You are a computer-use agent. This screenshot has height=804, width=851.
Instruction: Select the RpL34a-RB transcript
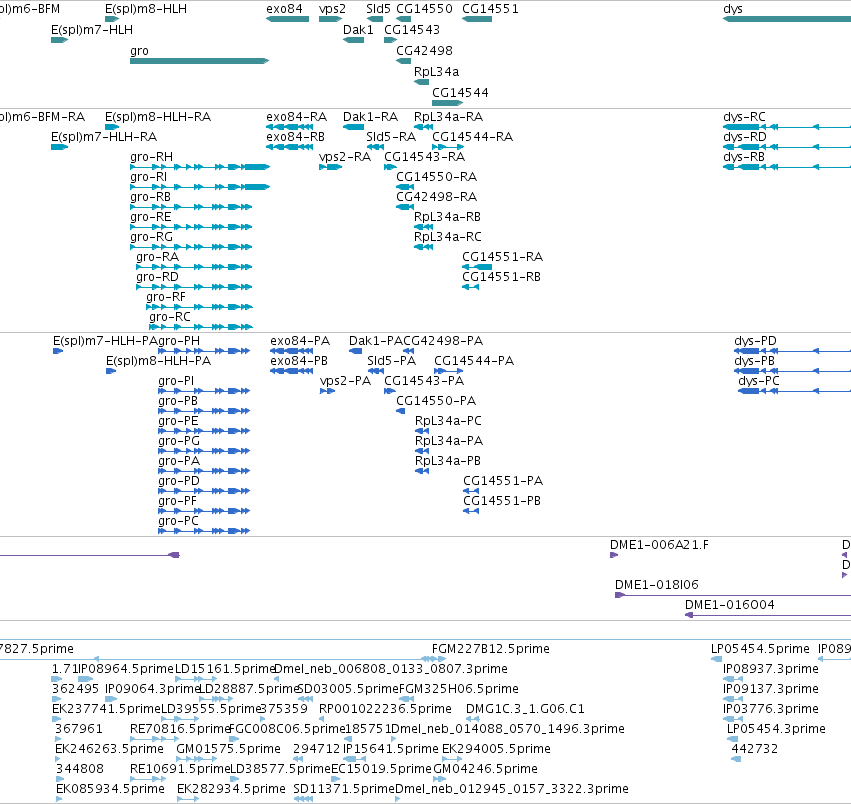point(423,227)
